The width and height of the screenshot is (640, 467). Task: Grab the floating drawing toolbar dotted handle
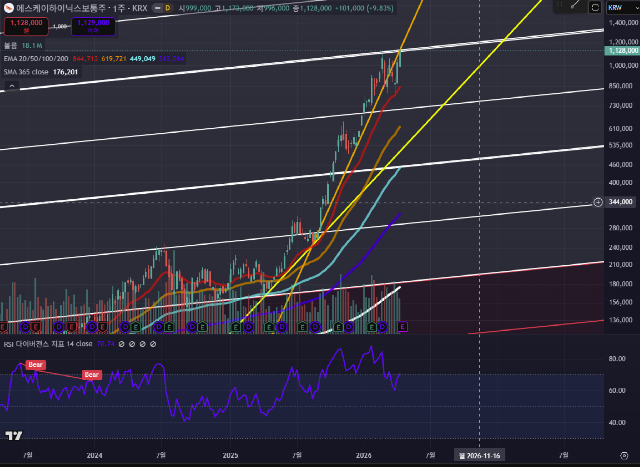(x=559, y=5)
